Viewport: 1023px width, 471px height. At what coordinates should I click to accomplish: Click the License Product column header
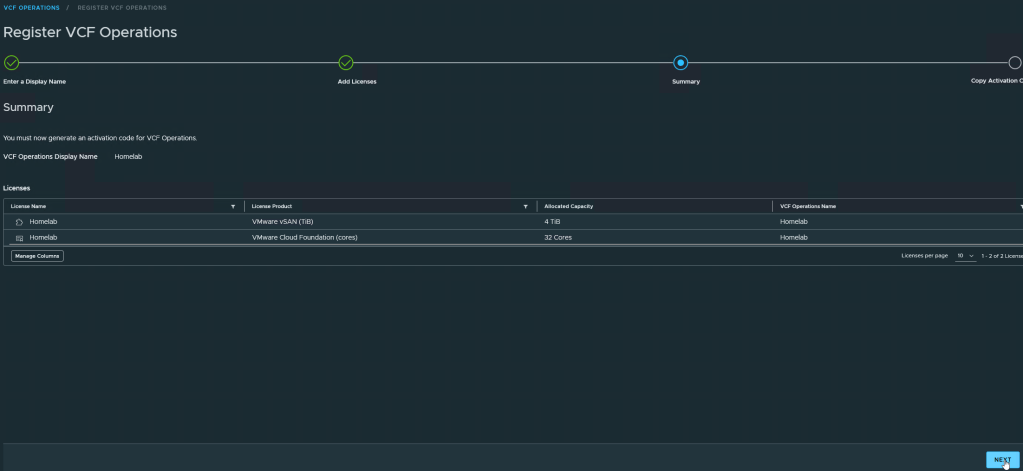click(272, 206)
